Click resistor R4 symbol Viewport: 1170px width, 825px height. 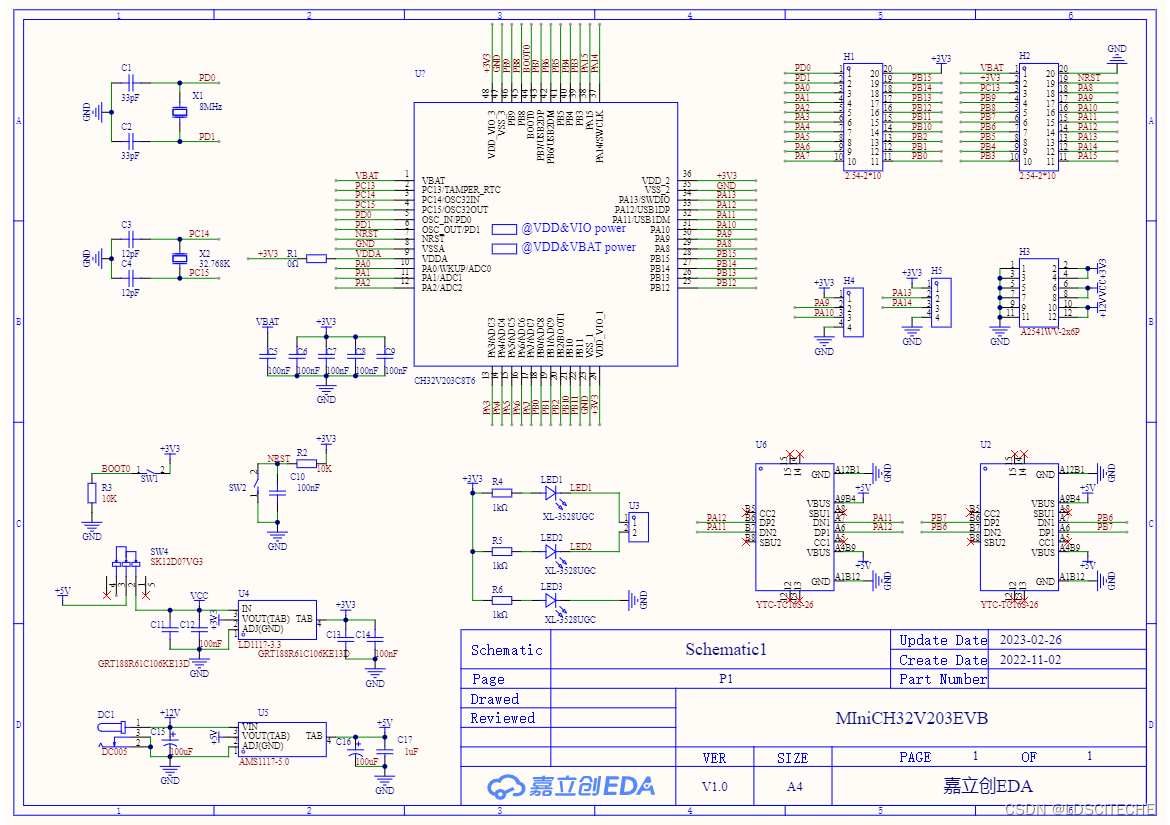coord(501,493)
